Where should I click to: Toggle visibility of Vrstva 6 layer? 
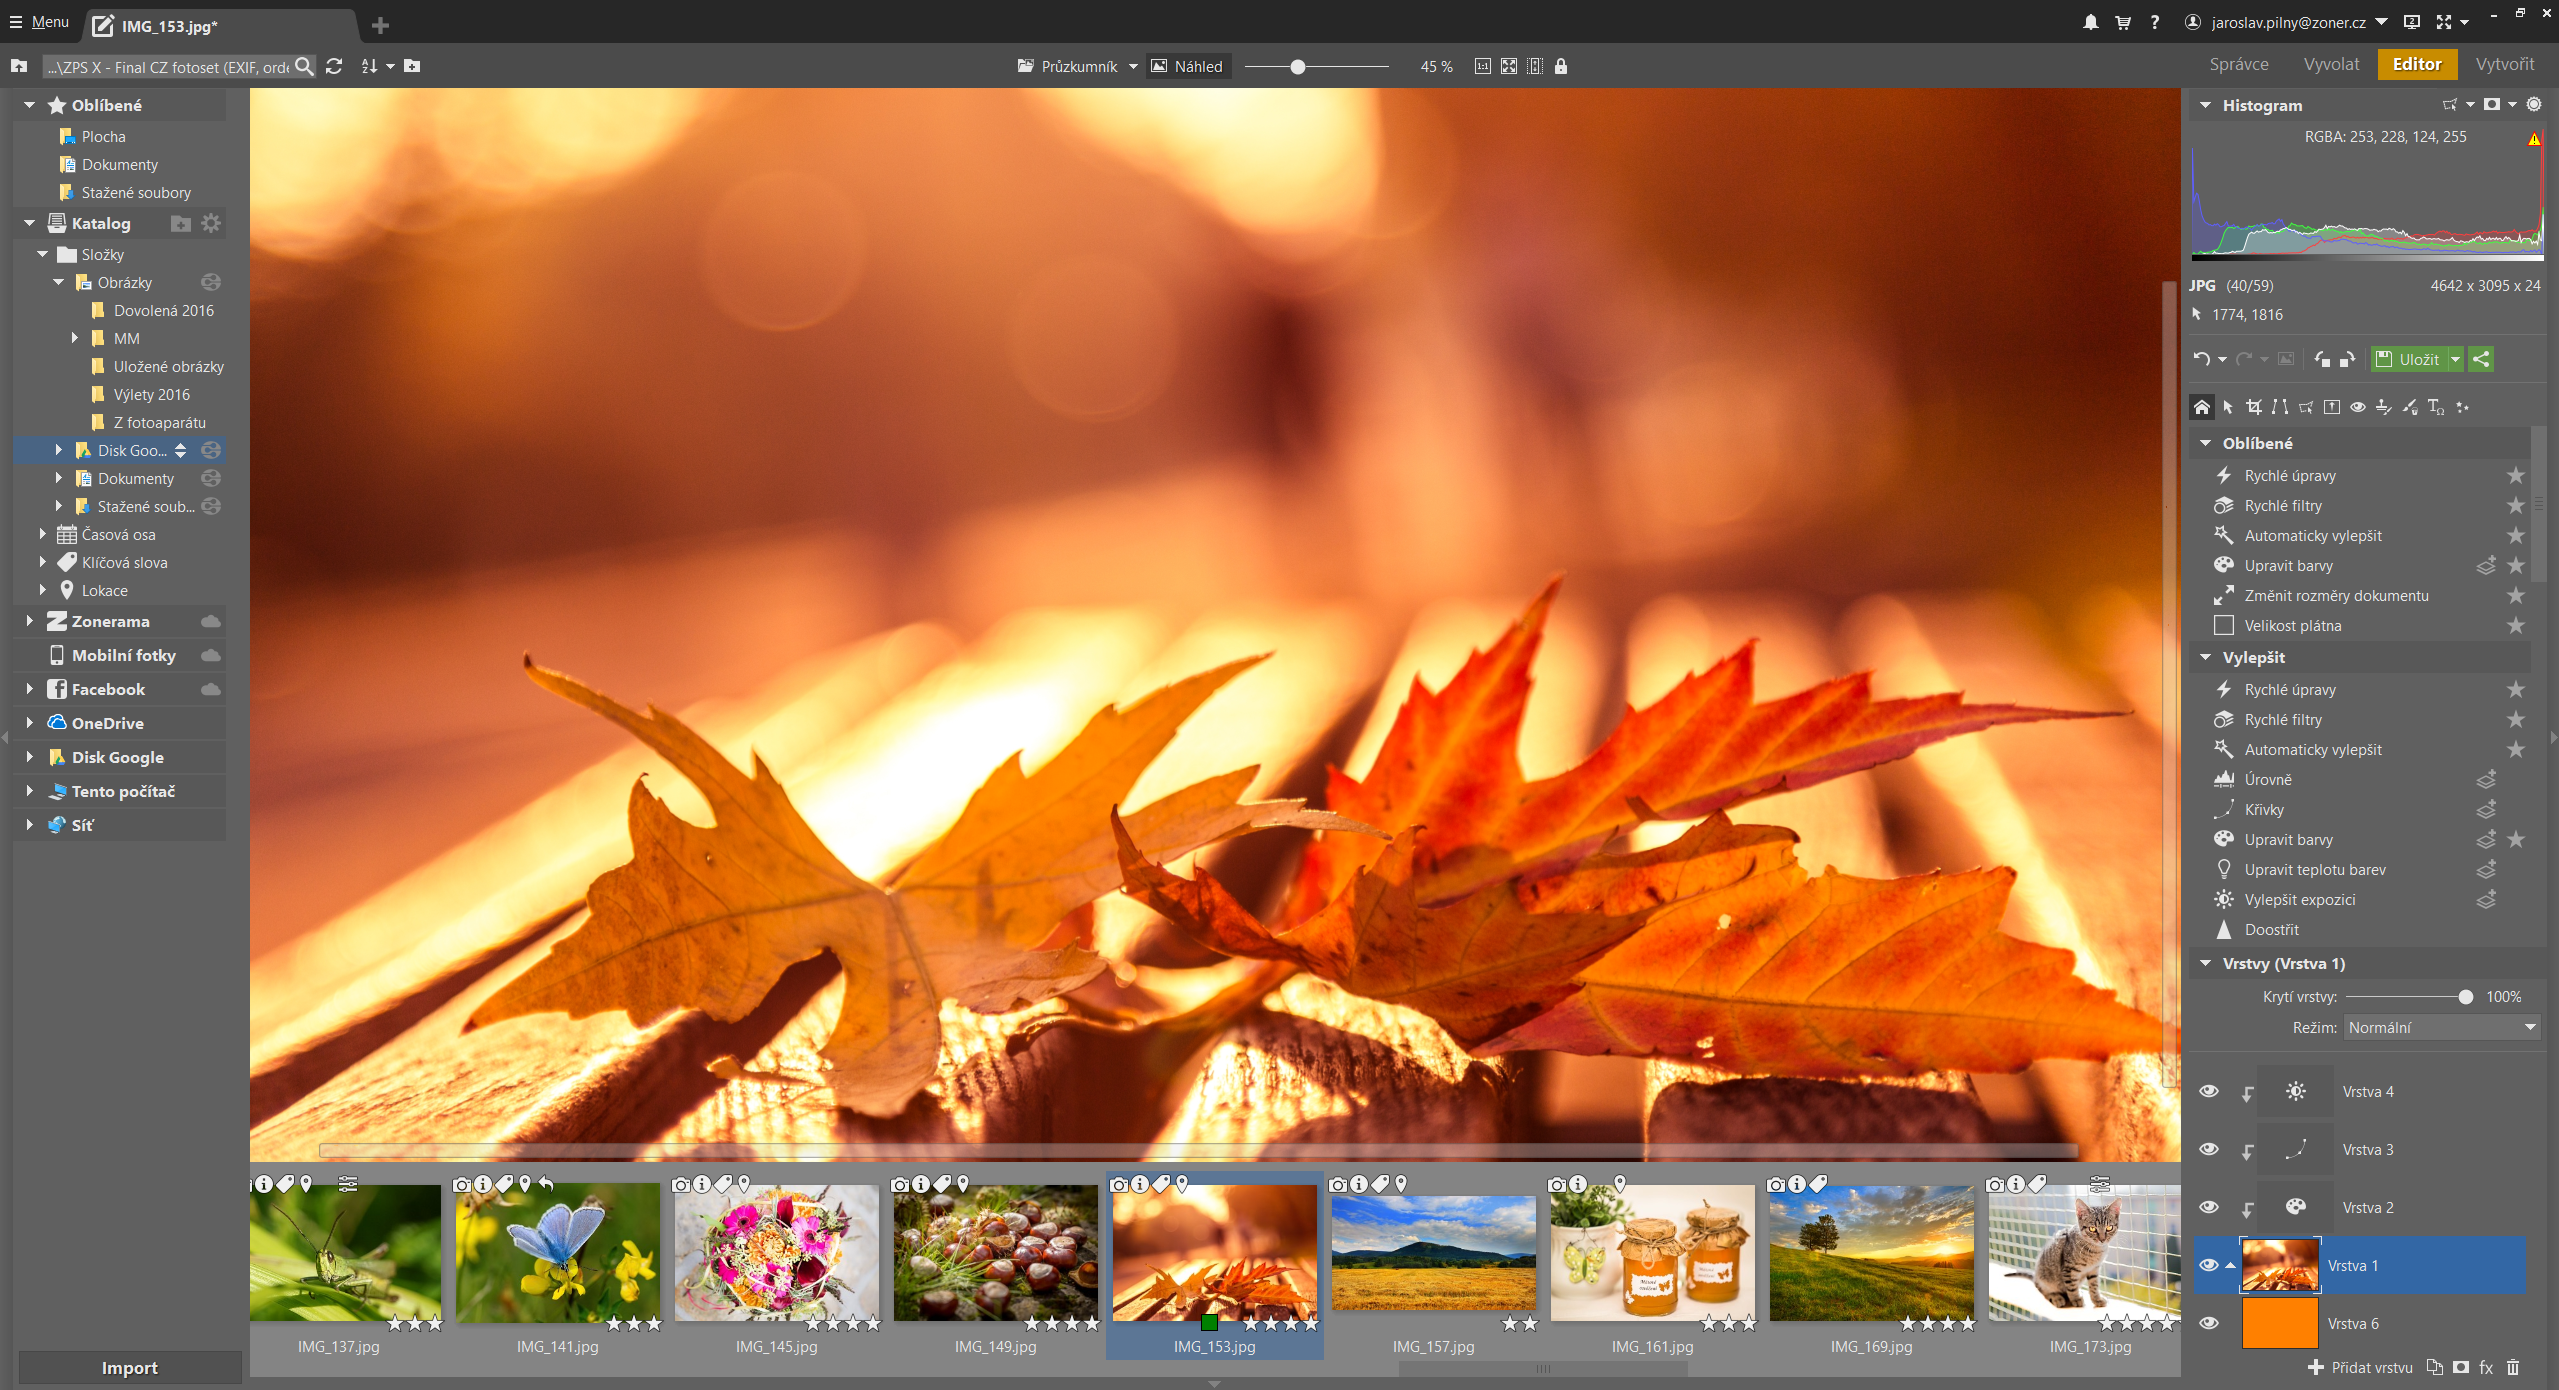pyautogui.click(x=2209, y=1323)
